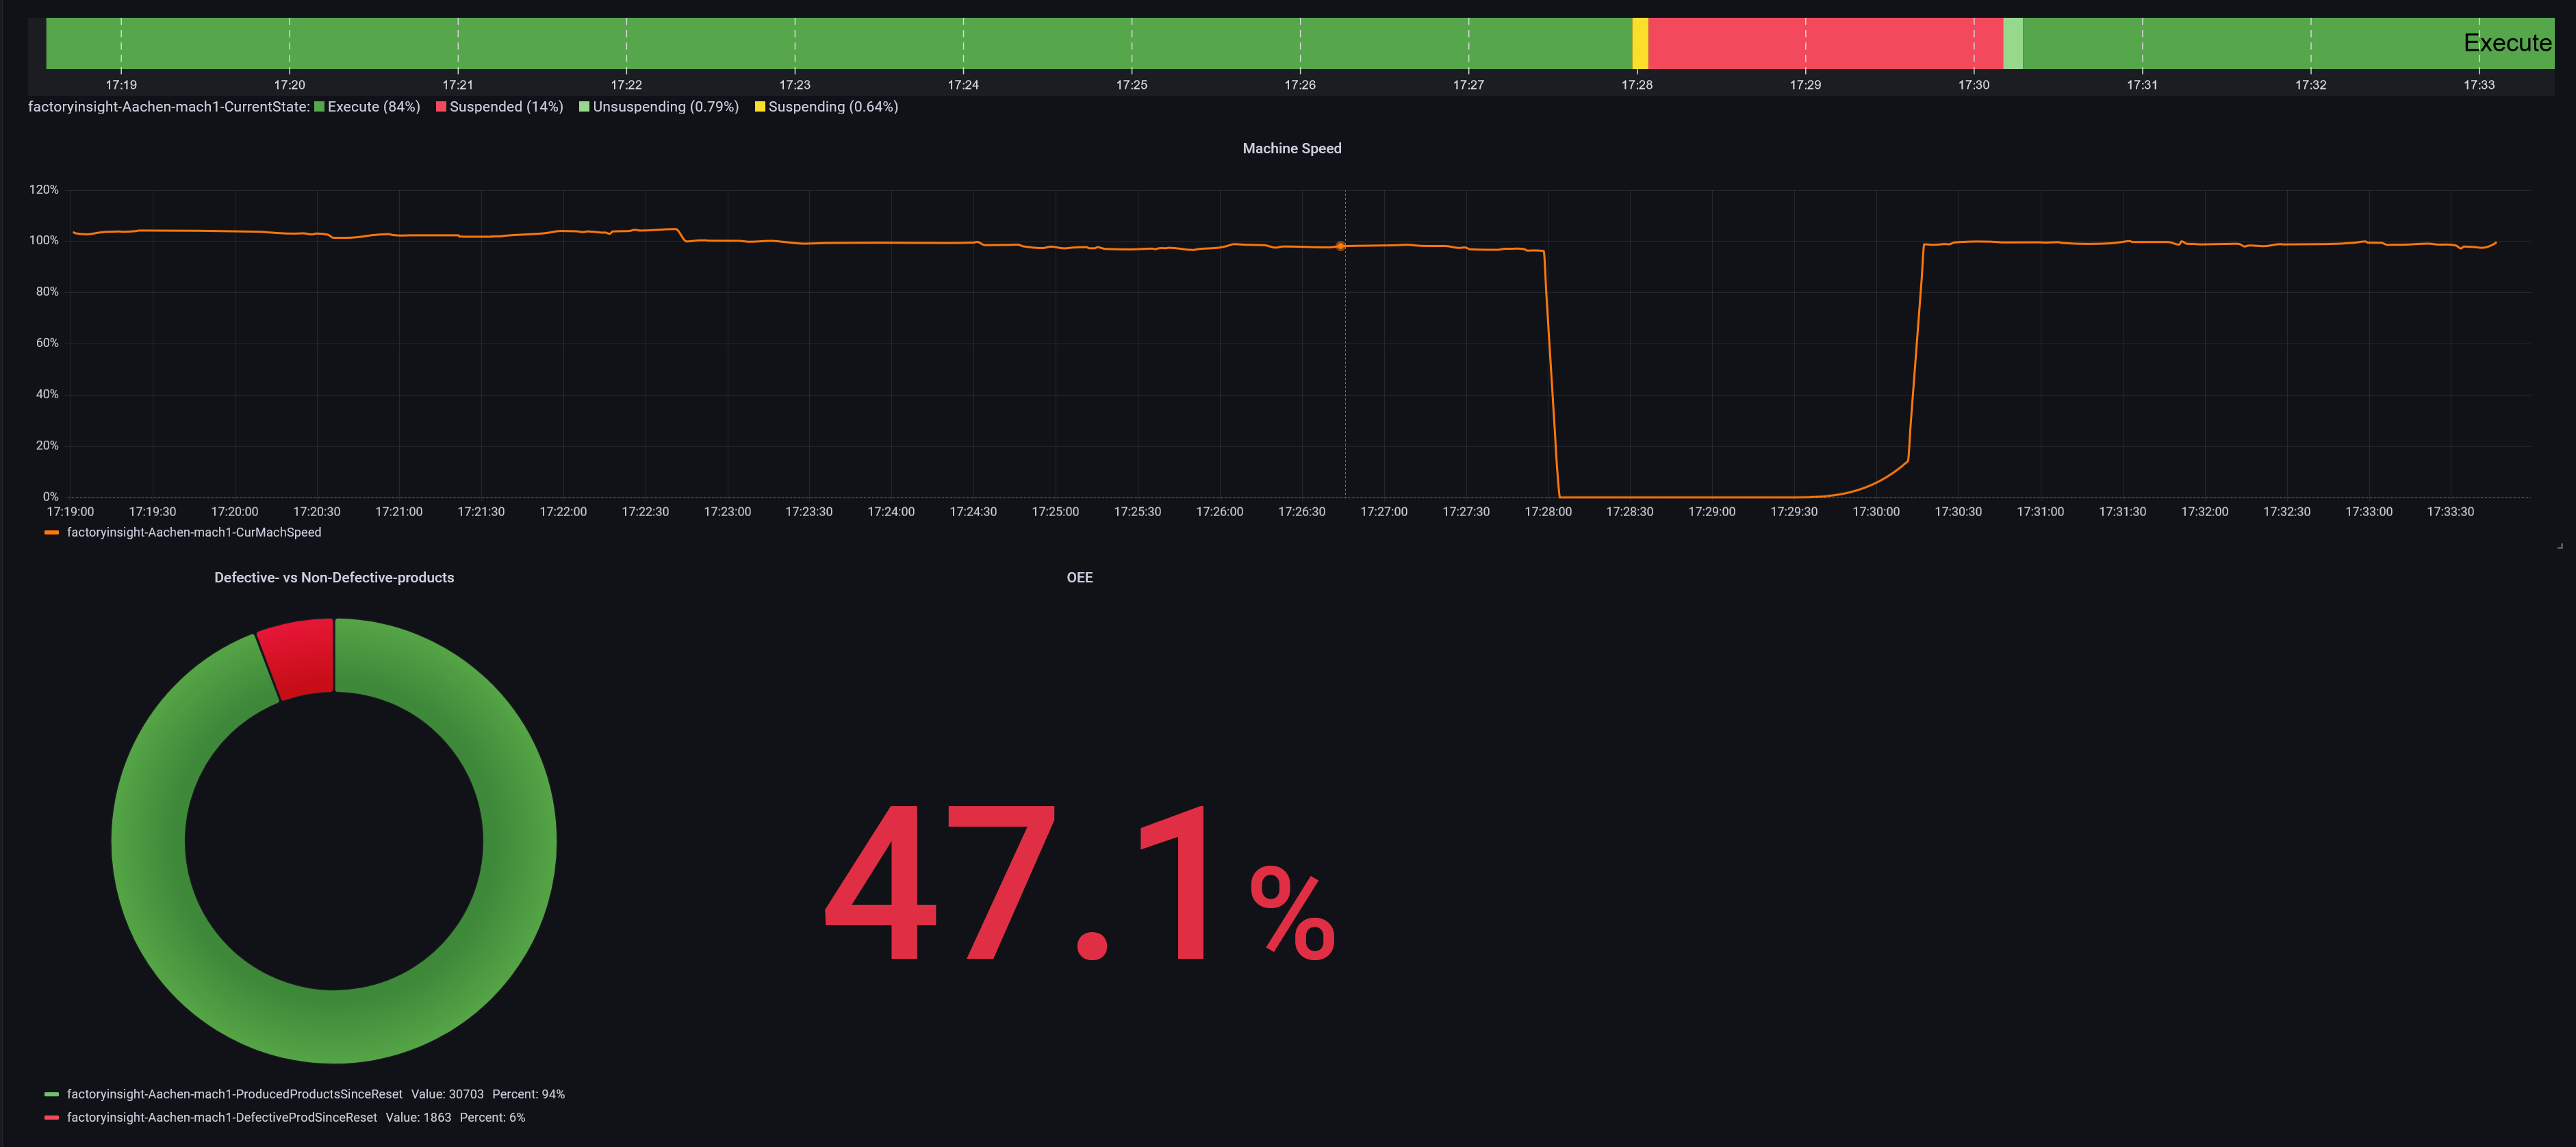Open Defective- vs Non-Defective-products panel menu
The height and width of the screenshot is (1147, 2576).
[334, 578]
